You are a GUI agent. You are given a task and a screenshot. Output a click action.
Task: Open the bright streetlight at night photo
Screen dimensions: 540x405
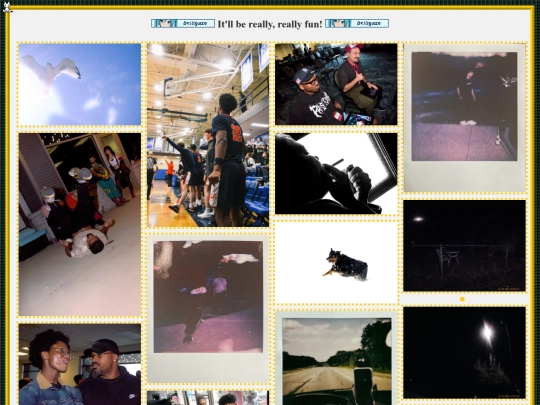click(x=465, y=353)
